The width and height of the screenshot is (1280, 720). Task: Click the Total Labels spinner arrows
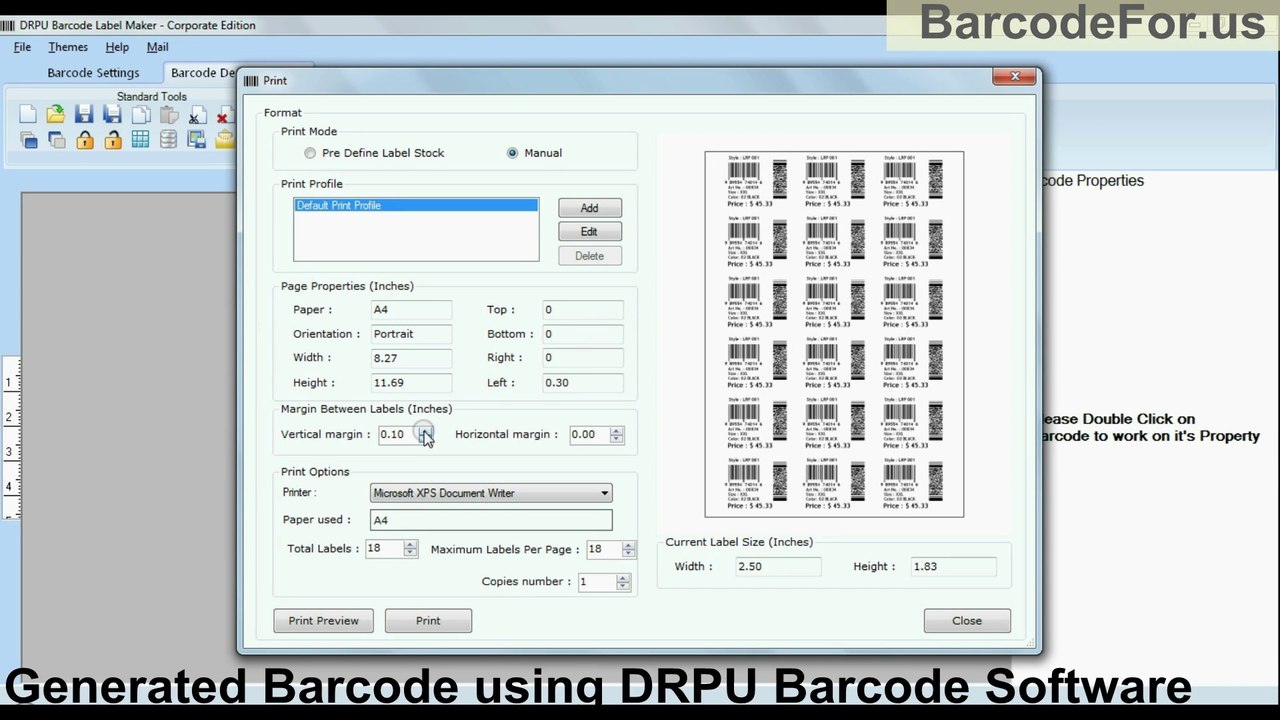pos(410,549)
